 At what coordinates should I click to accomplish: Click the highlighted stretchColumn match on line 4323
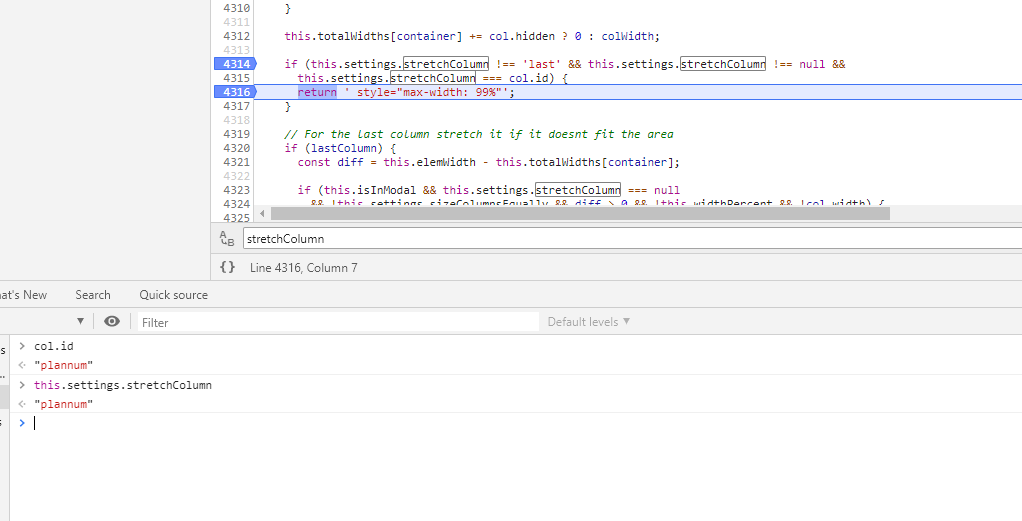(x=577, y=190)
